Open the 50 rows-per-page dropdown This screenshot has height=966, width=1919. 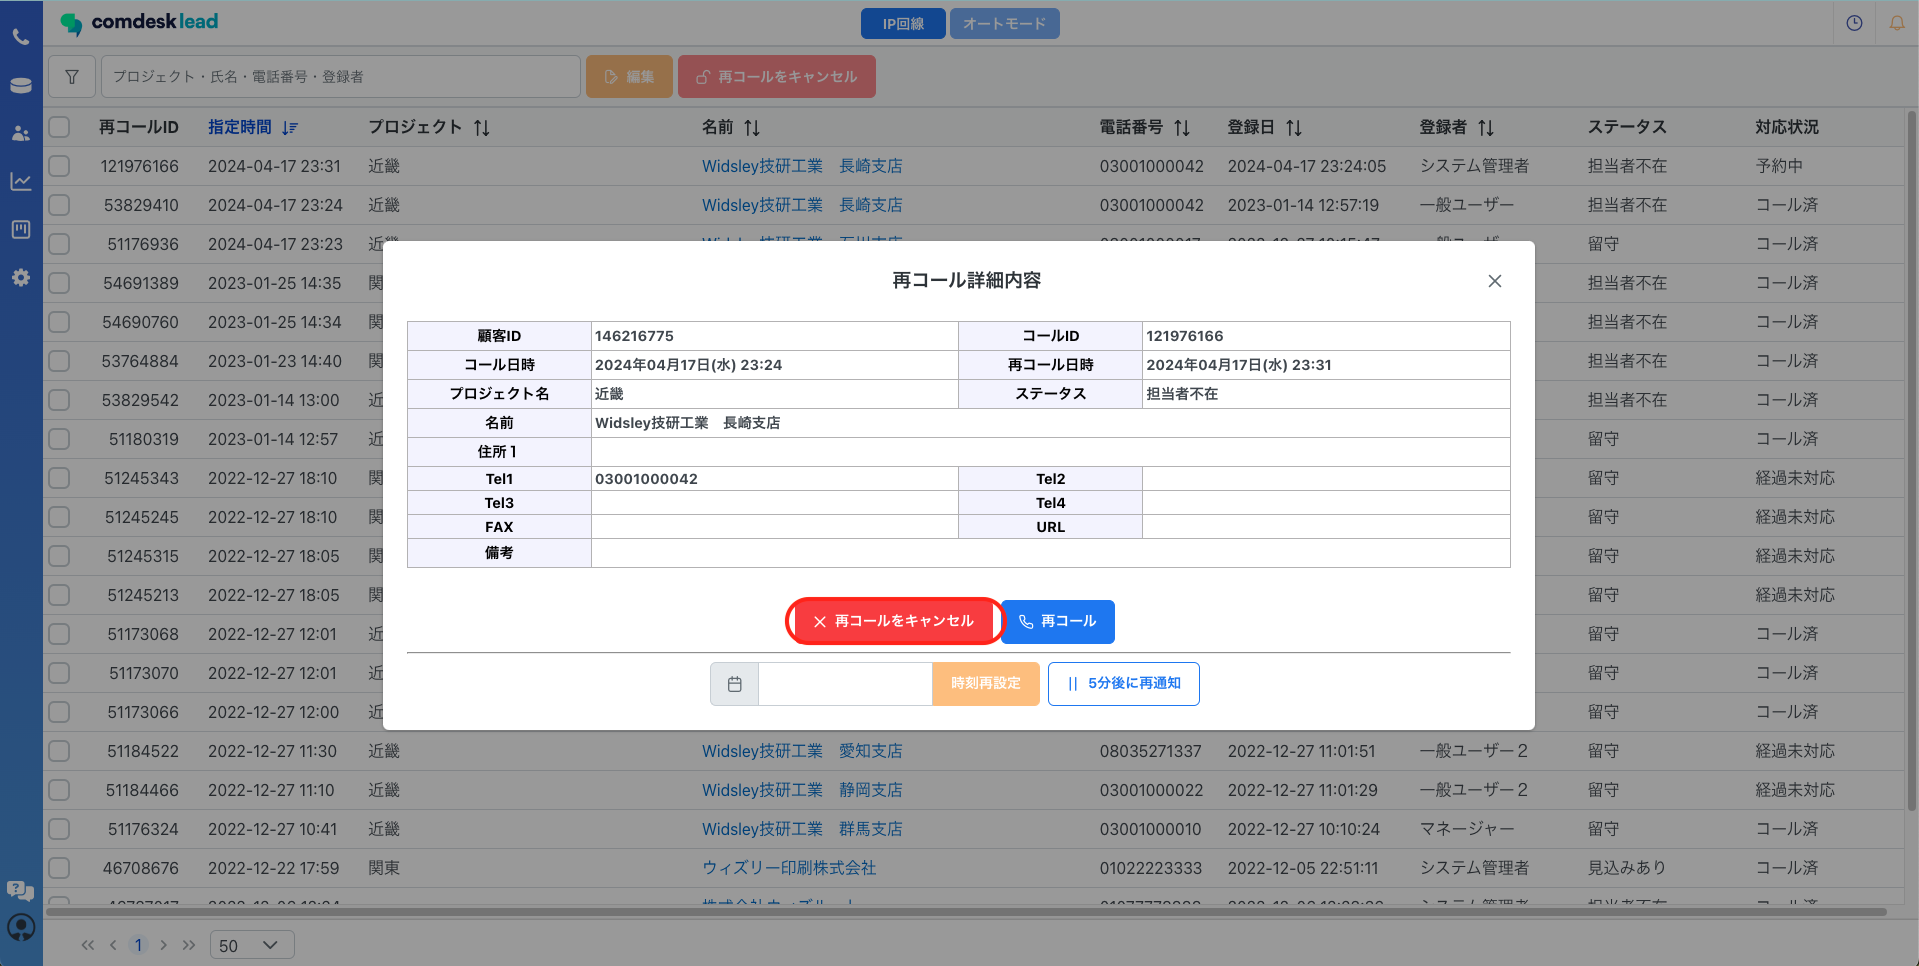tap(251, 945)
